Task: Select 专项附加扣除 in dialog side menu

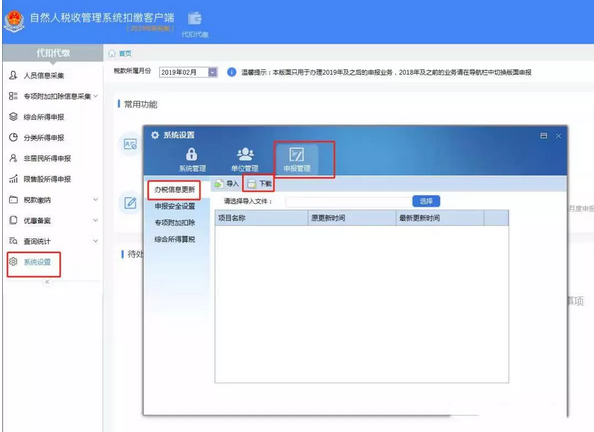Action: (175, 223)
